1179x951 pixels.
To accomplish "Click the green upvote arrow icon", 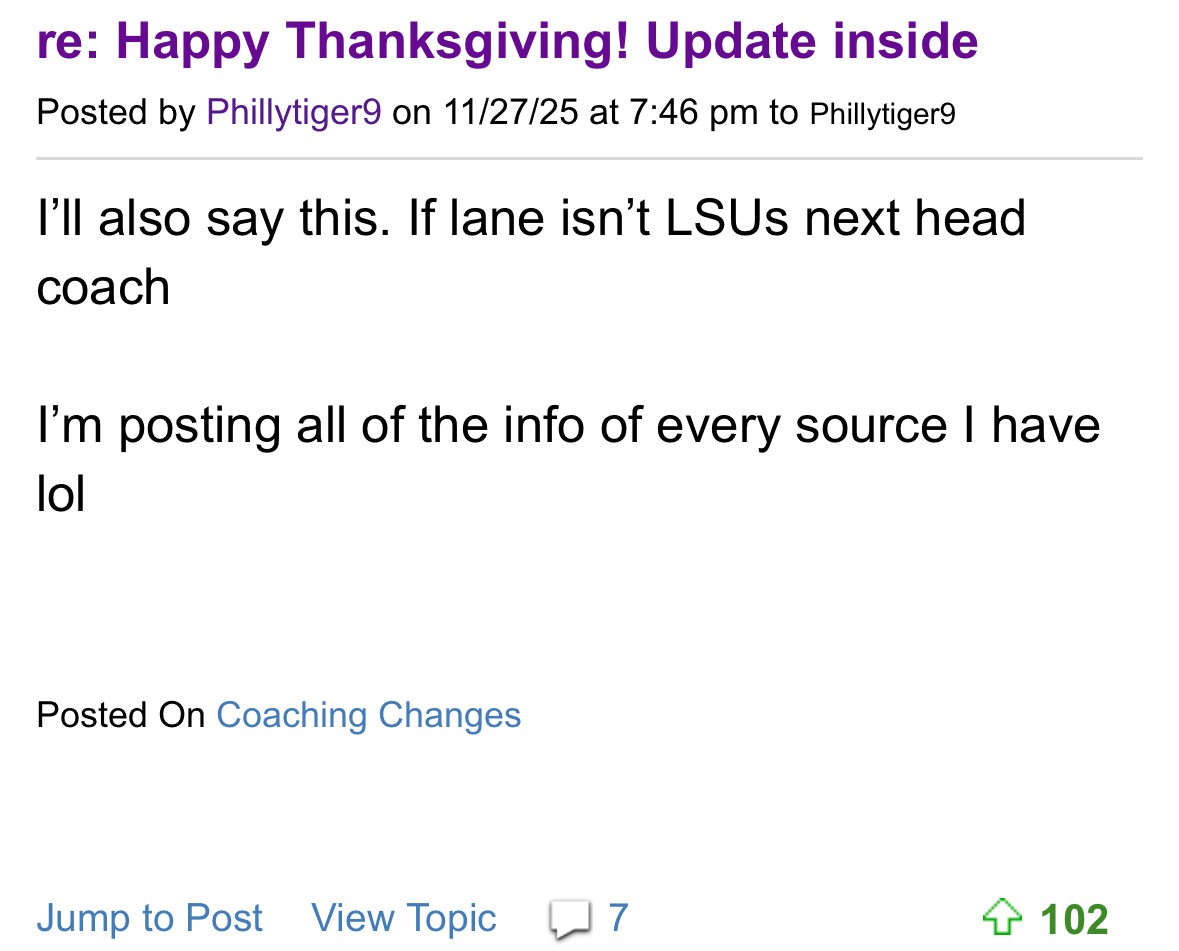I will pos(1002,916).
